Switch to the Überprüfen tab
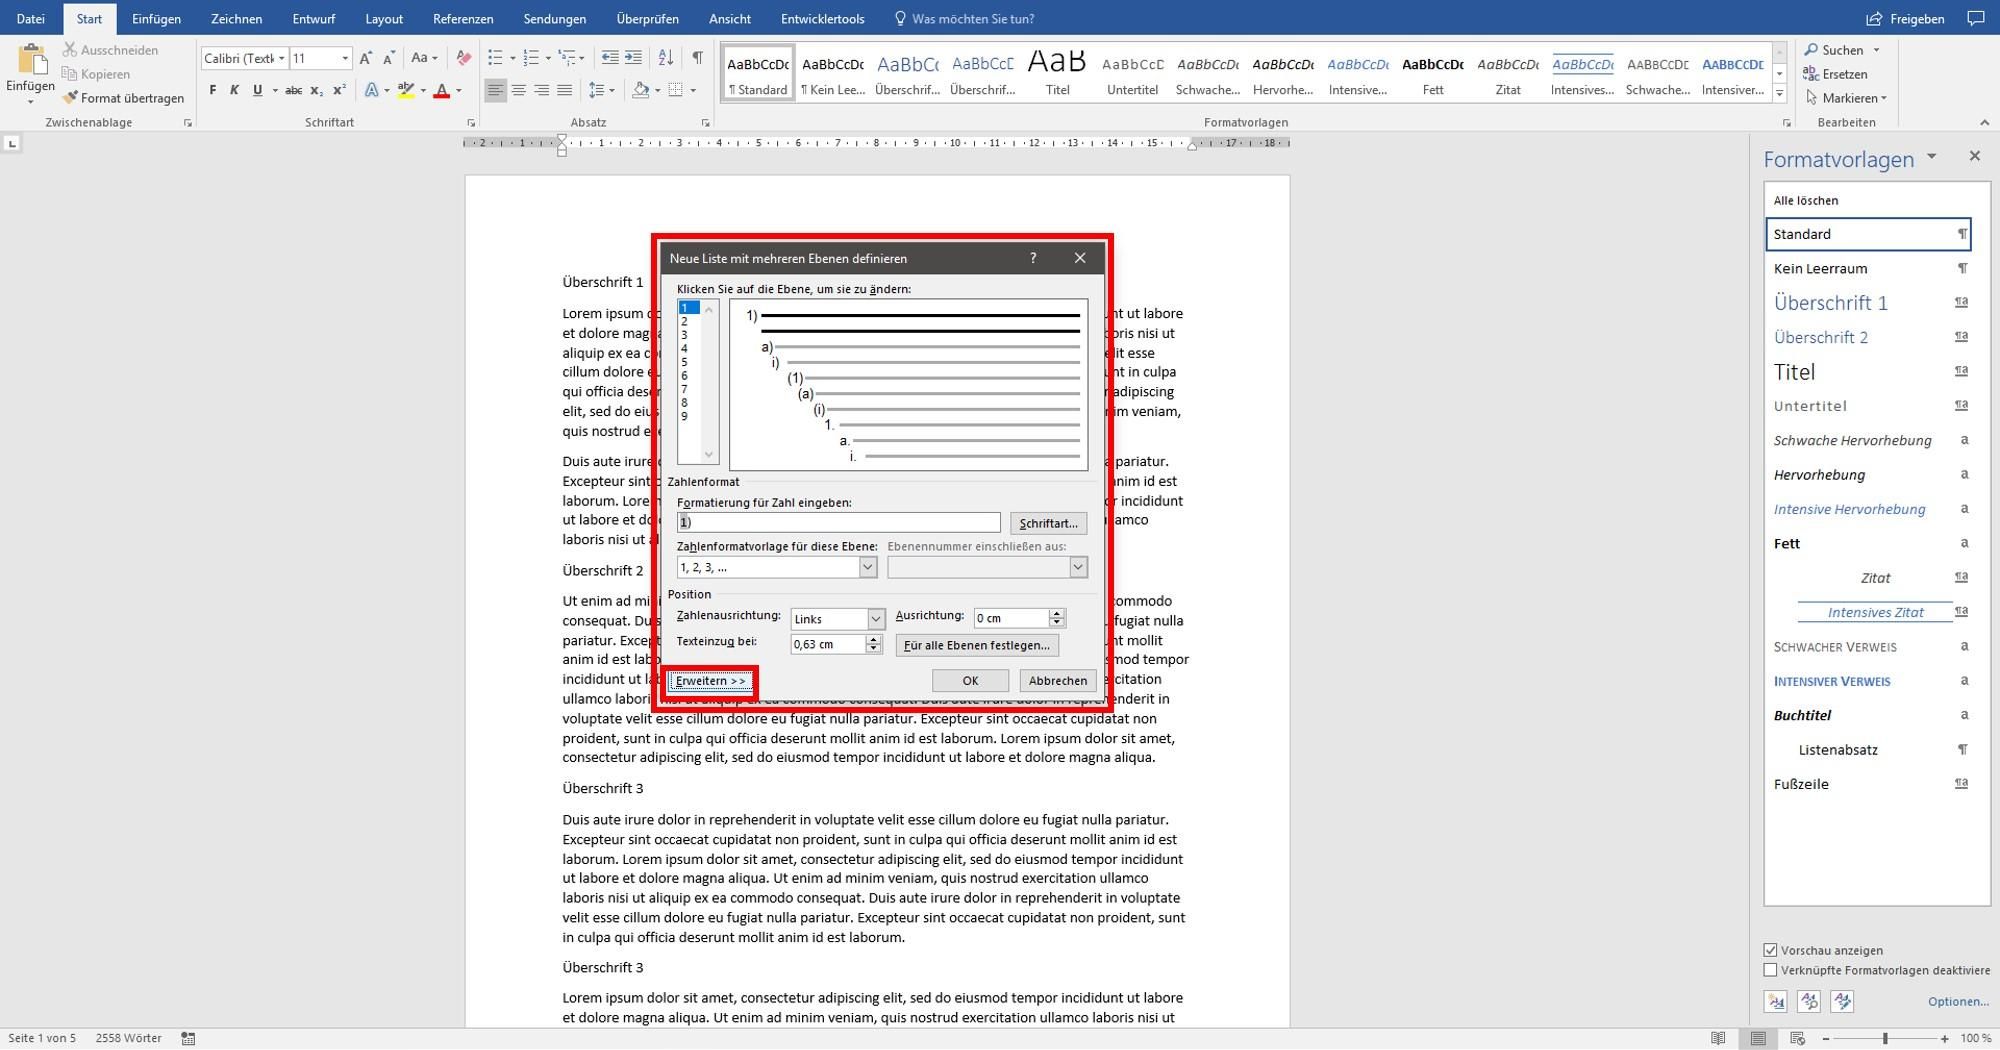The width and height of the screenshot is (2000, 1050). pyautogui.click(x=647, y=19)
